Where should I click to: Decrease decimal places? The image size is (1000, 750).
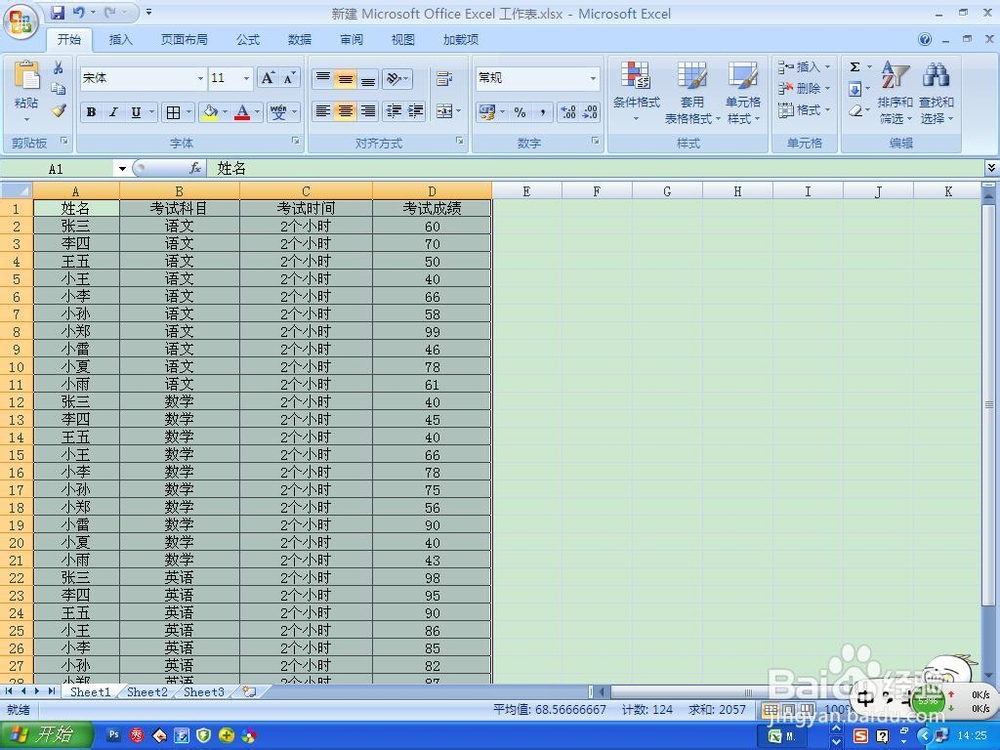pos(589,112)
